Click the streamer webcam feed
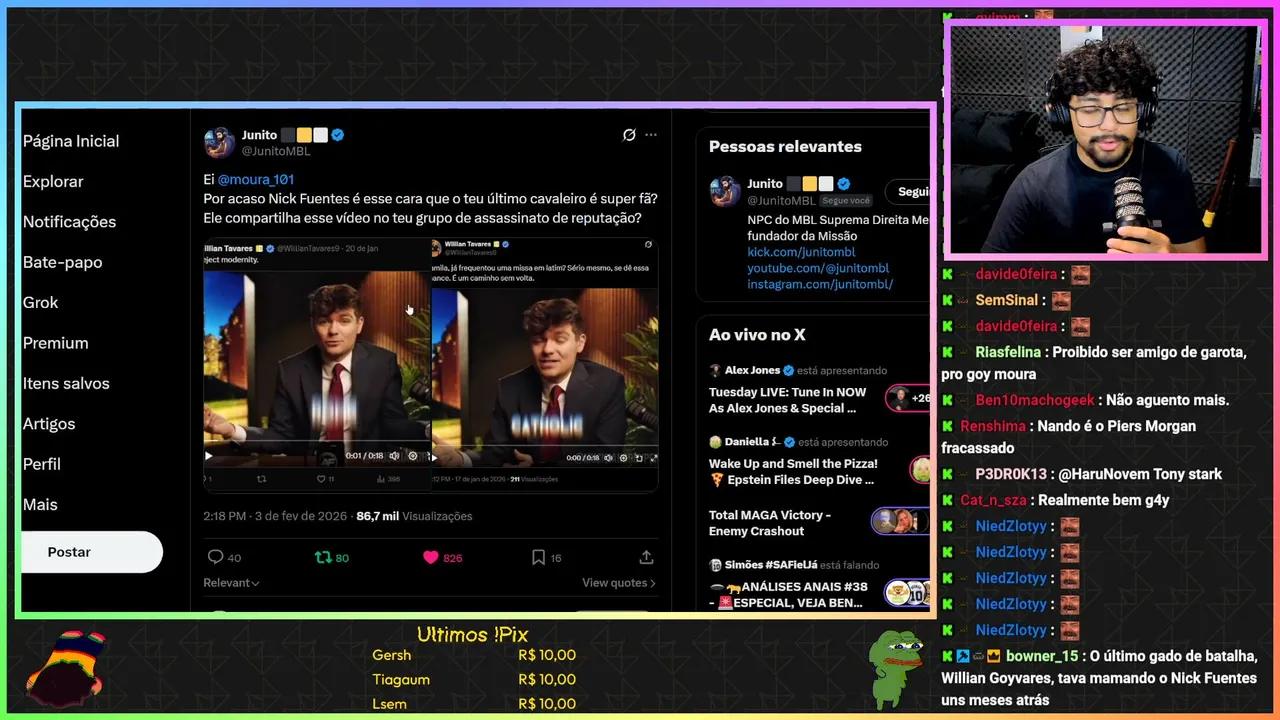Screen dimensions: 1280x720 pos(1105,140)
